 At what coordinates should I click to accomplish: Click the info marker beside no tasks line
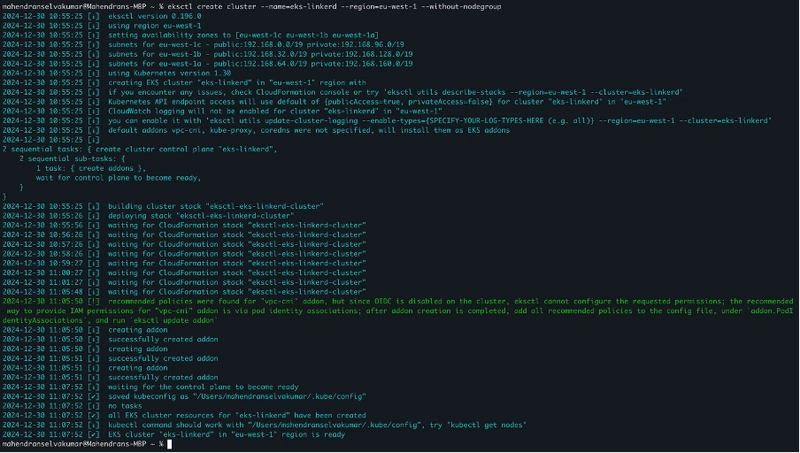coord(93,406)
